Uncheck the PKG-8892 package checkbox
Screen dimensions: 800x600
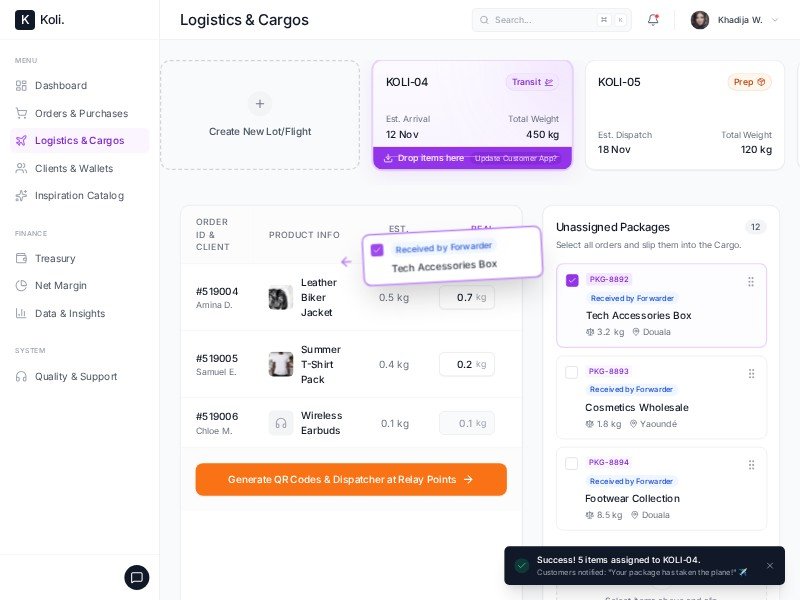point(573,281)
